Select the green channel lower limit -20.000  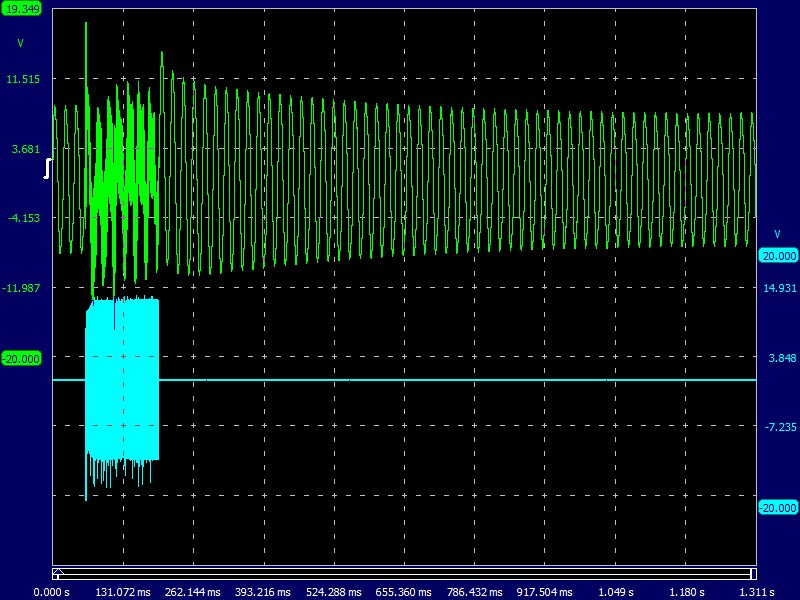(21, 359)
